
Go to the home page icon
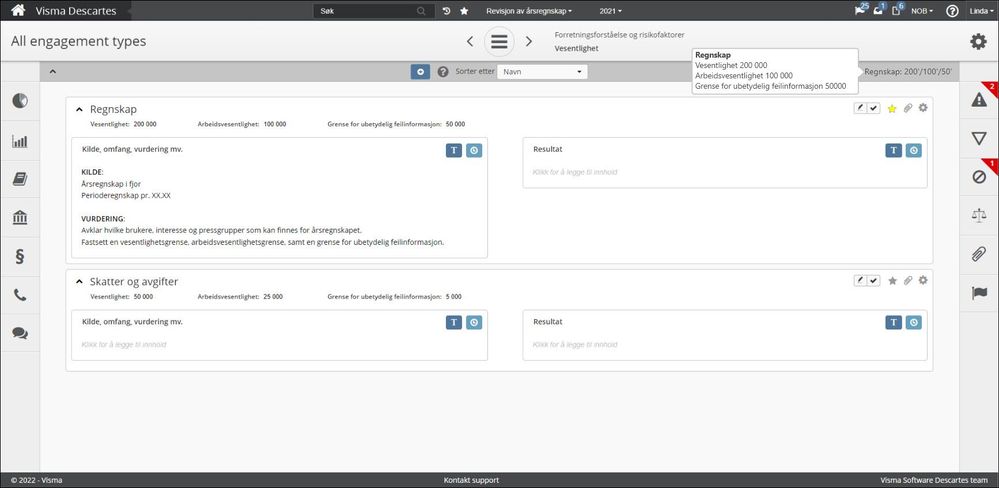tap(19, 10)
